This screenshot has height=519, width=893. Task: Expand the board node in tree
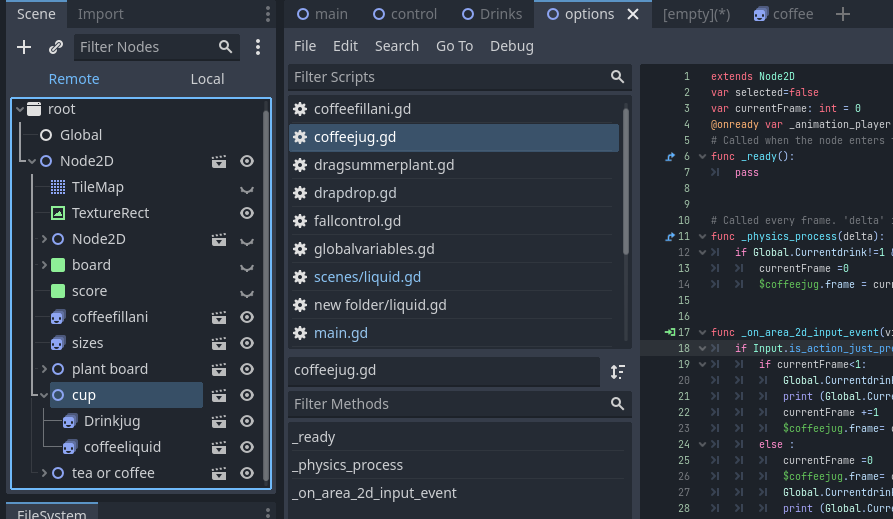[x=44, y=265]
